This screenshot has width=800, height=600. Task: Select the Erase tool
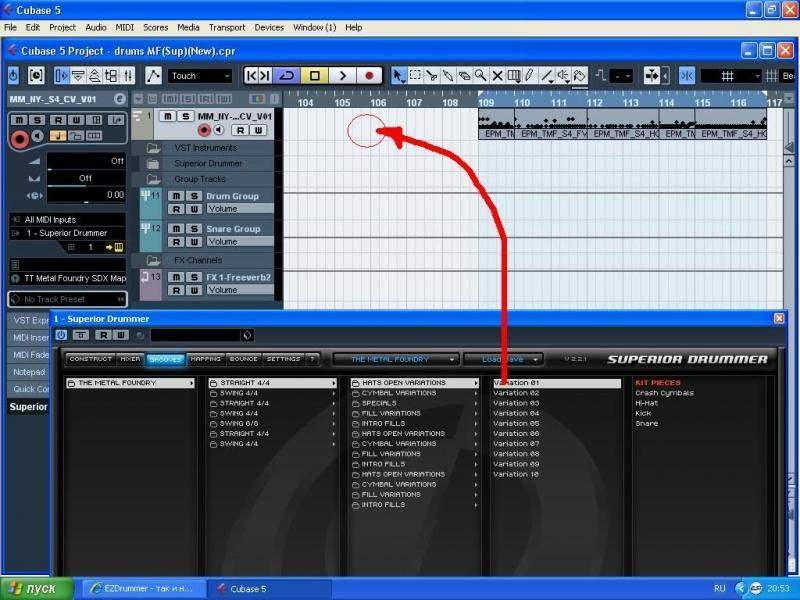(x=464, y=76)
